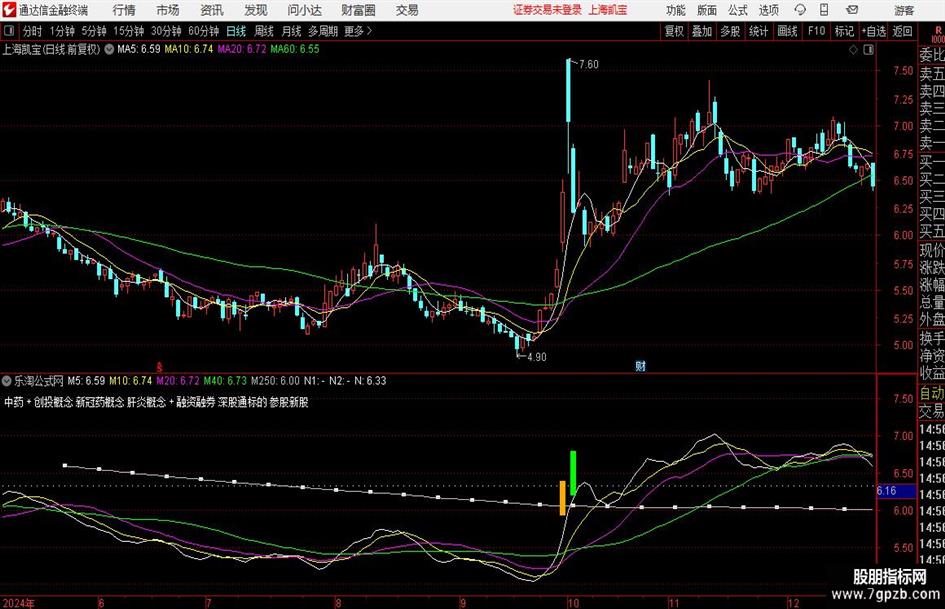Screen dimensions: 945x609
Task: Click the MA60: 6.55 value text
Action: coord(295,49)
